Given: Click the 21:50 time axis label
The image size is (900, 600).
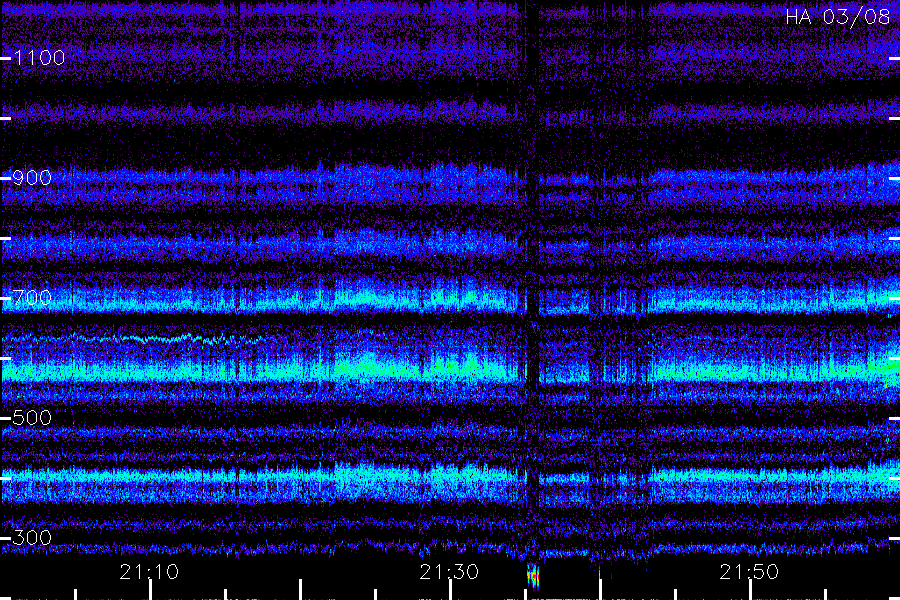Looking at the screenshot, I should click(x=749, y=572).
